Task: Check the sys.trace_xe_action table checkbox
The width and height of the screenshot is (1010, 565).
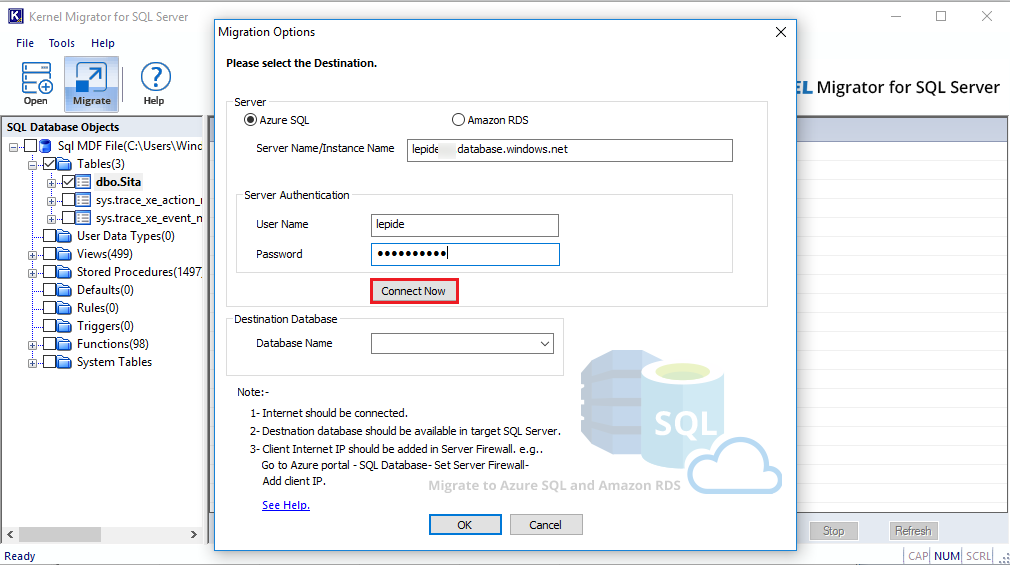Action: pos(68,200)
